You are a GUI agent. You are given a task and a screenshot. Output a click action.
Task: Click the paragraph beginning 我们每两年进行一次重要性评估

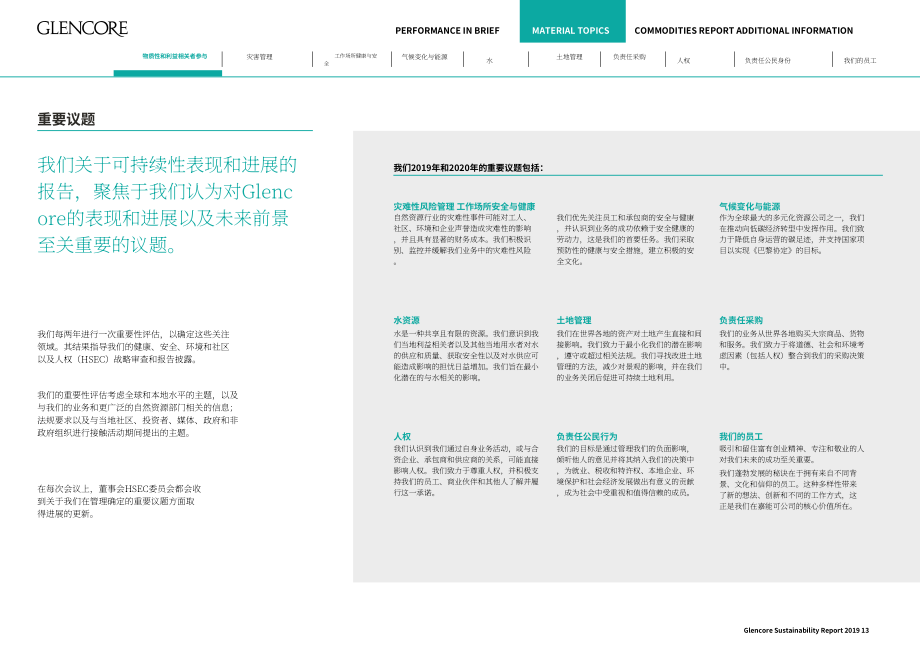click(x=133, y=347)
